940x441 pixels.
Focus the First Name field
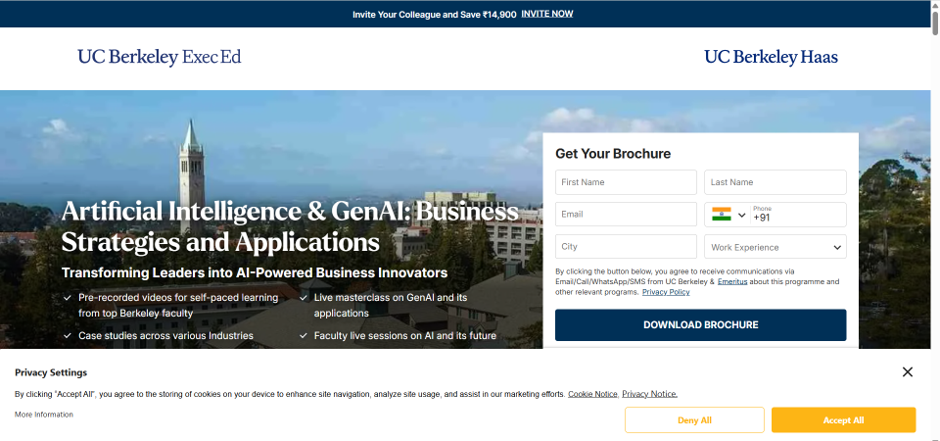[x=626, y=182]
